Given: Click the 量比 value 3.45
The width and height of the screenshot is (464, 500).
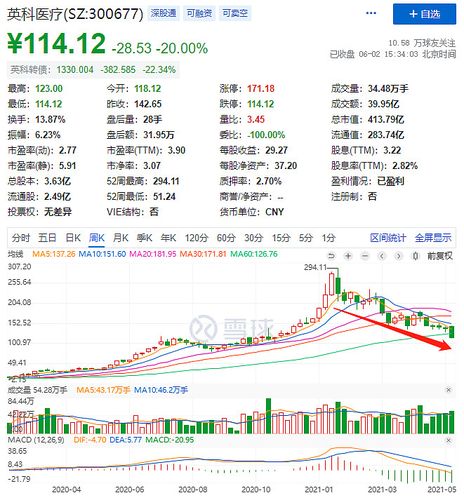Looking at the screenshot, I should tap(256, 119).
